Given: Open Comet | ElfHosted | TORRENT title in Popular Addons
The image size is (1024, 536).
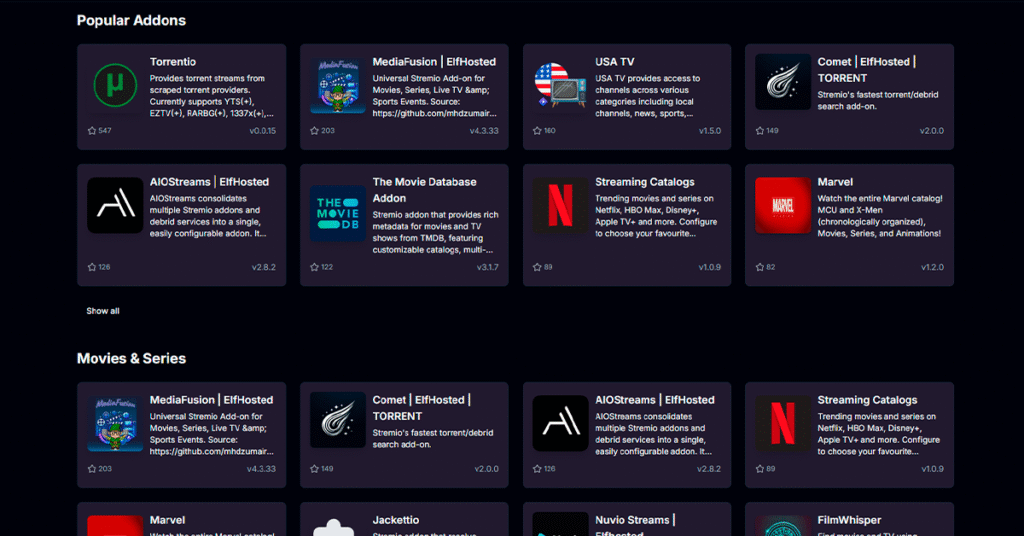Looking at the screenshot, I should 867,70.
